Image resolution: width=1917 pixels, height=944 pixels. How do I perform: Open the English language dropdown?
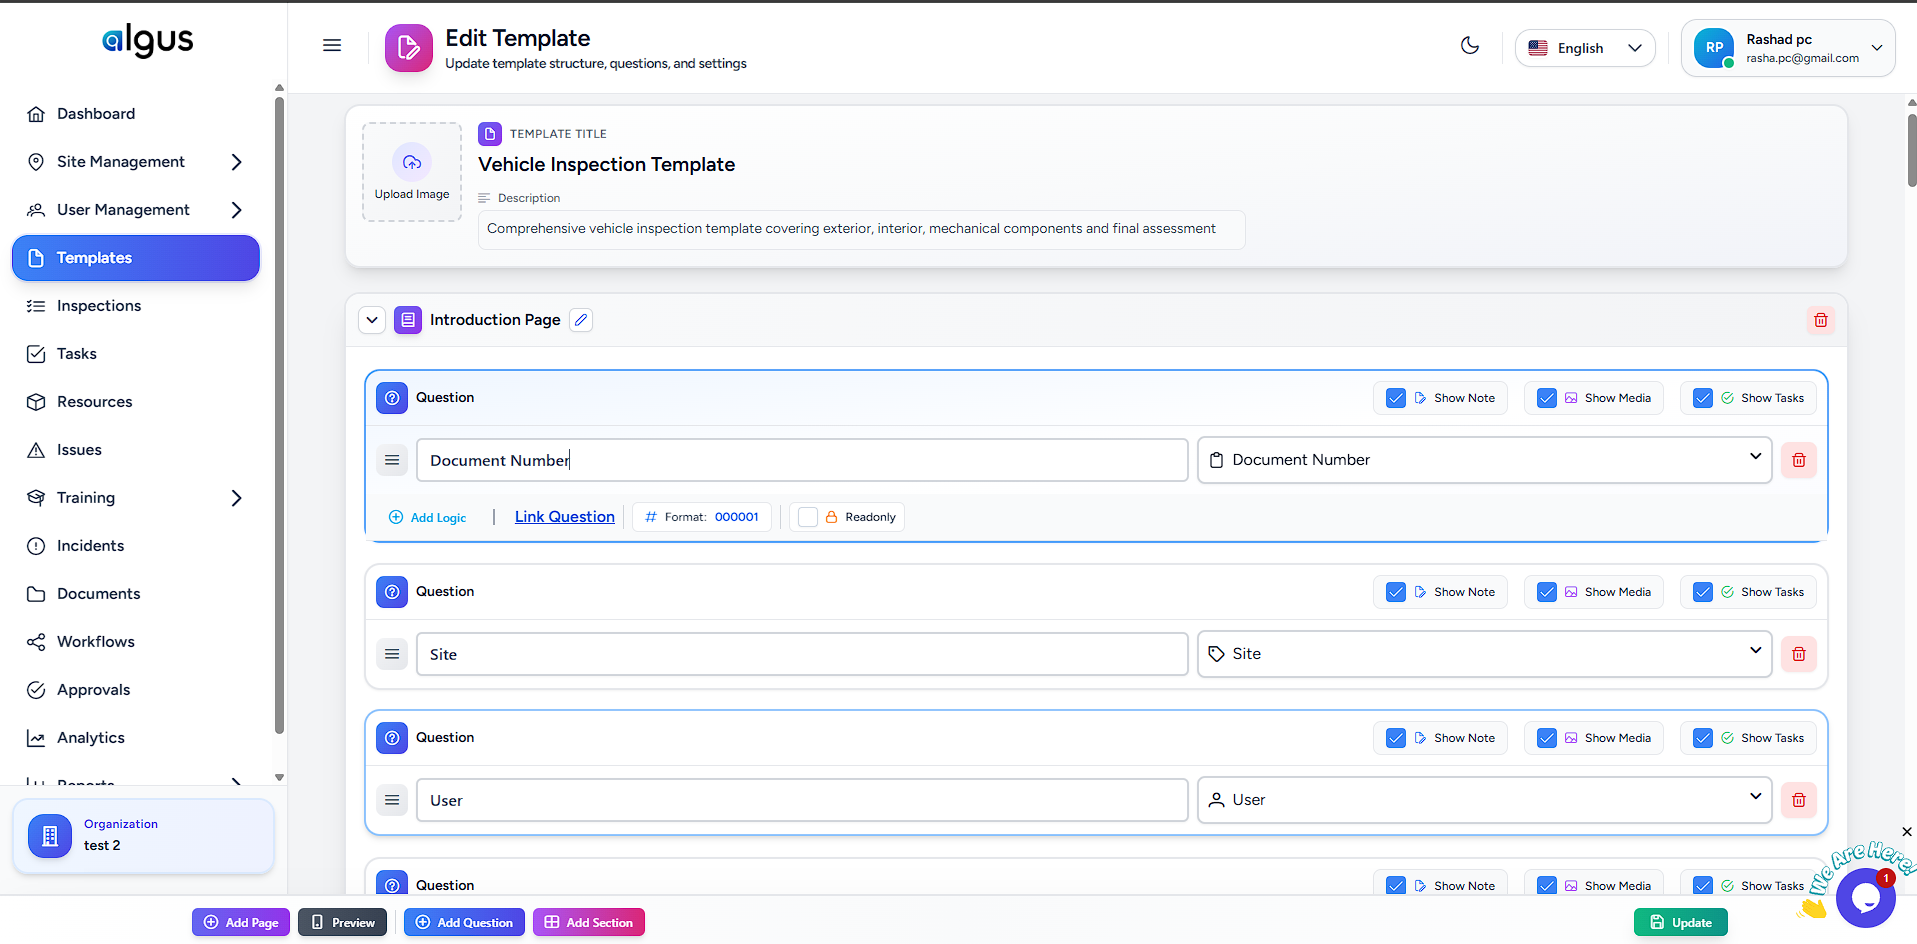[x=1584, y=47]
